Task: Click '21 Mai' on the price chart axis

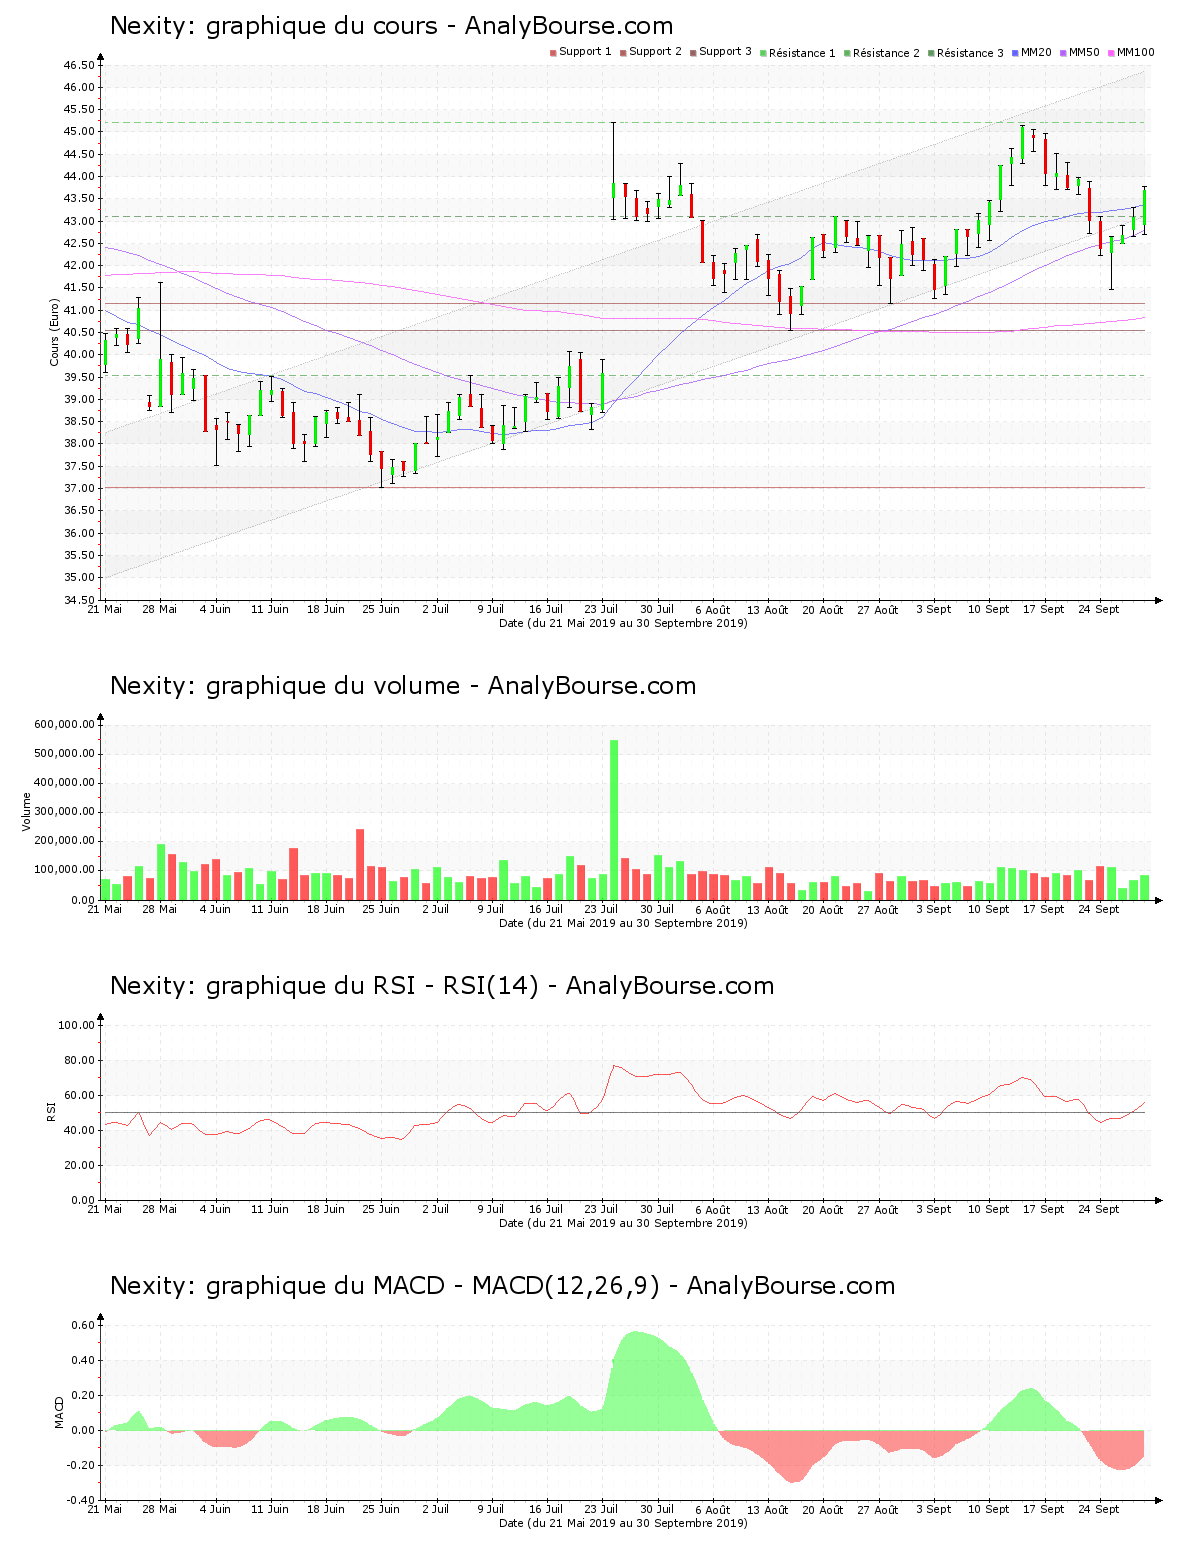Action: tap(104, 609)
